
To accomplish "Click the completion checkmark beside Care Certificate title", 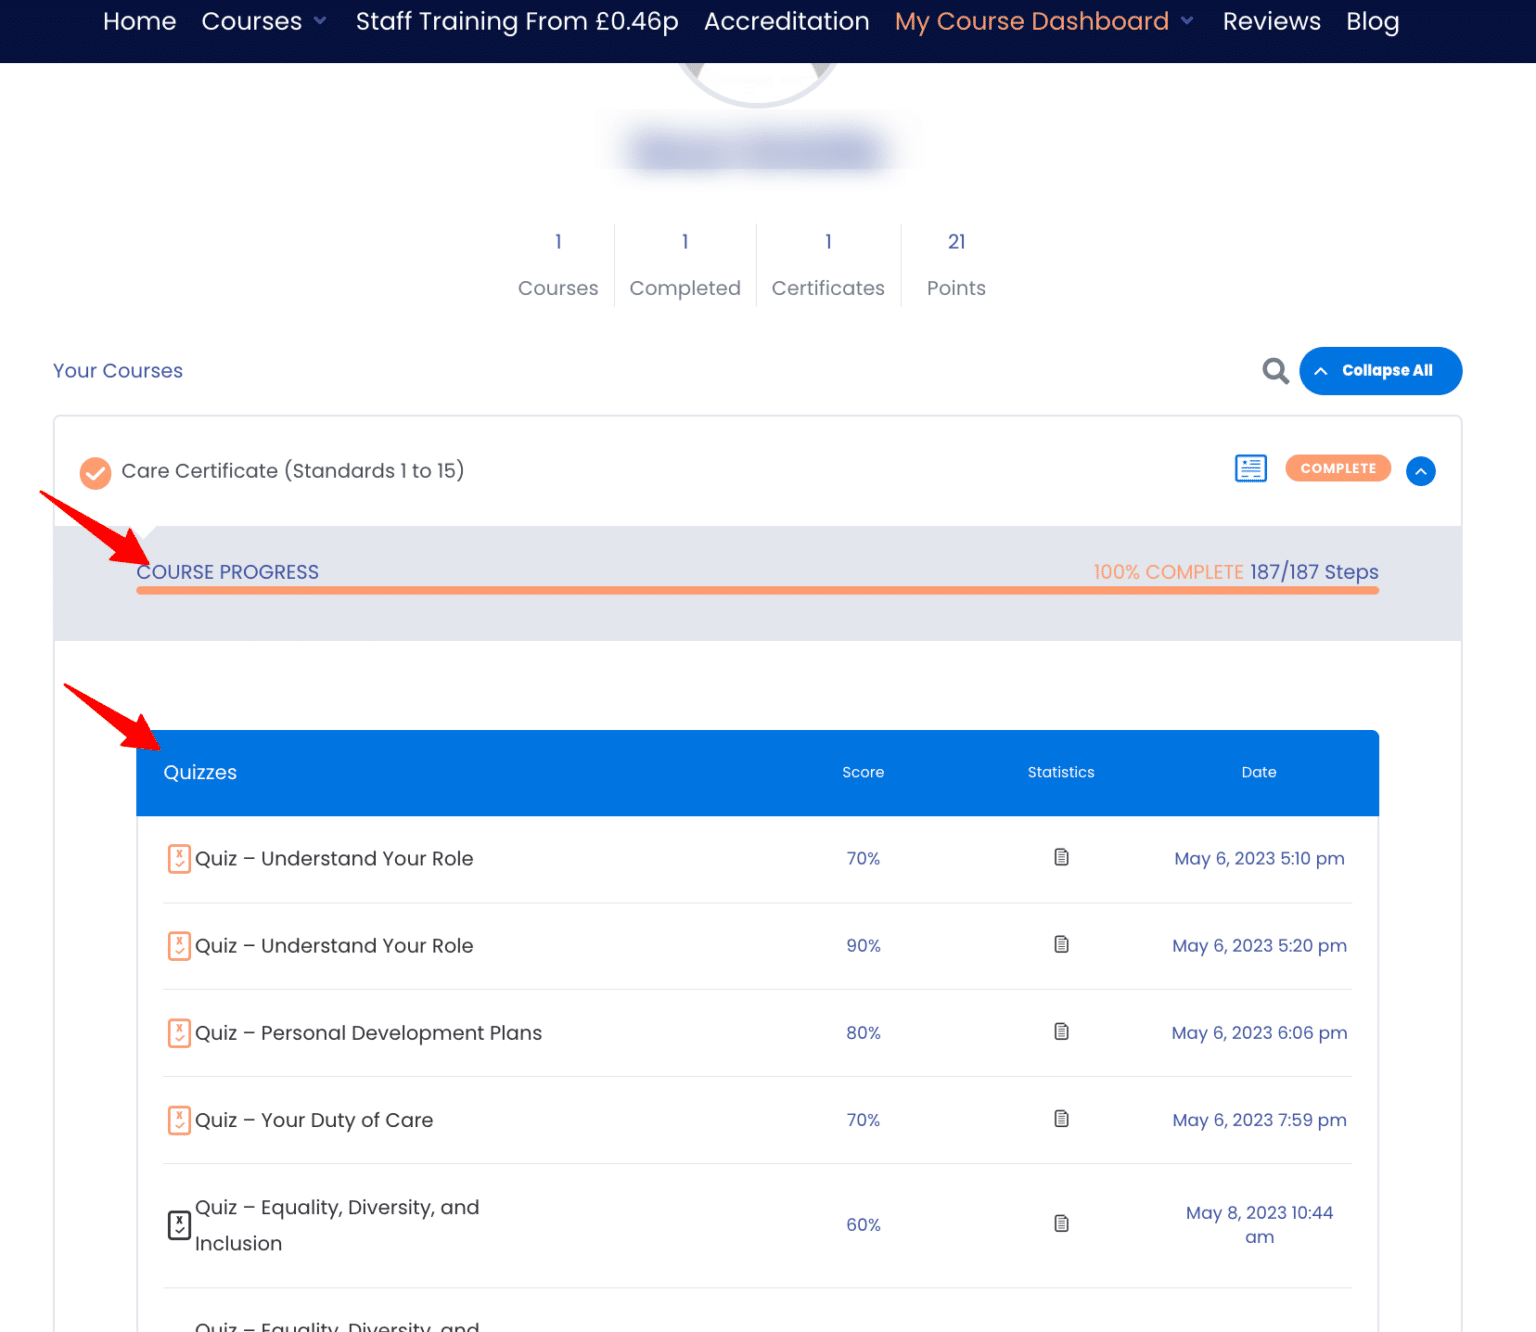I will (95, 472).
